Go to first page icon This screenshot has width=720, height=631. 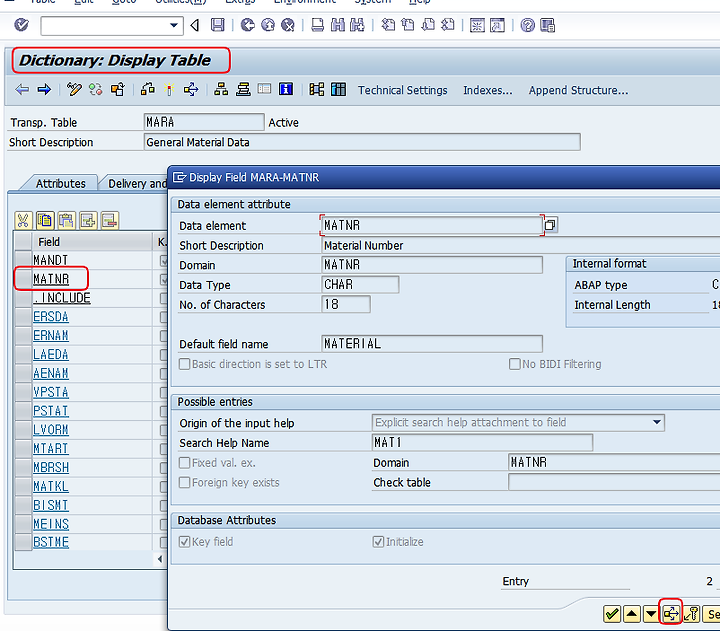pyautogui.click(x=388, y=25)
